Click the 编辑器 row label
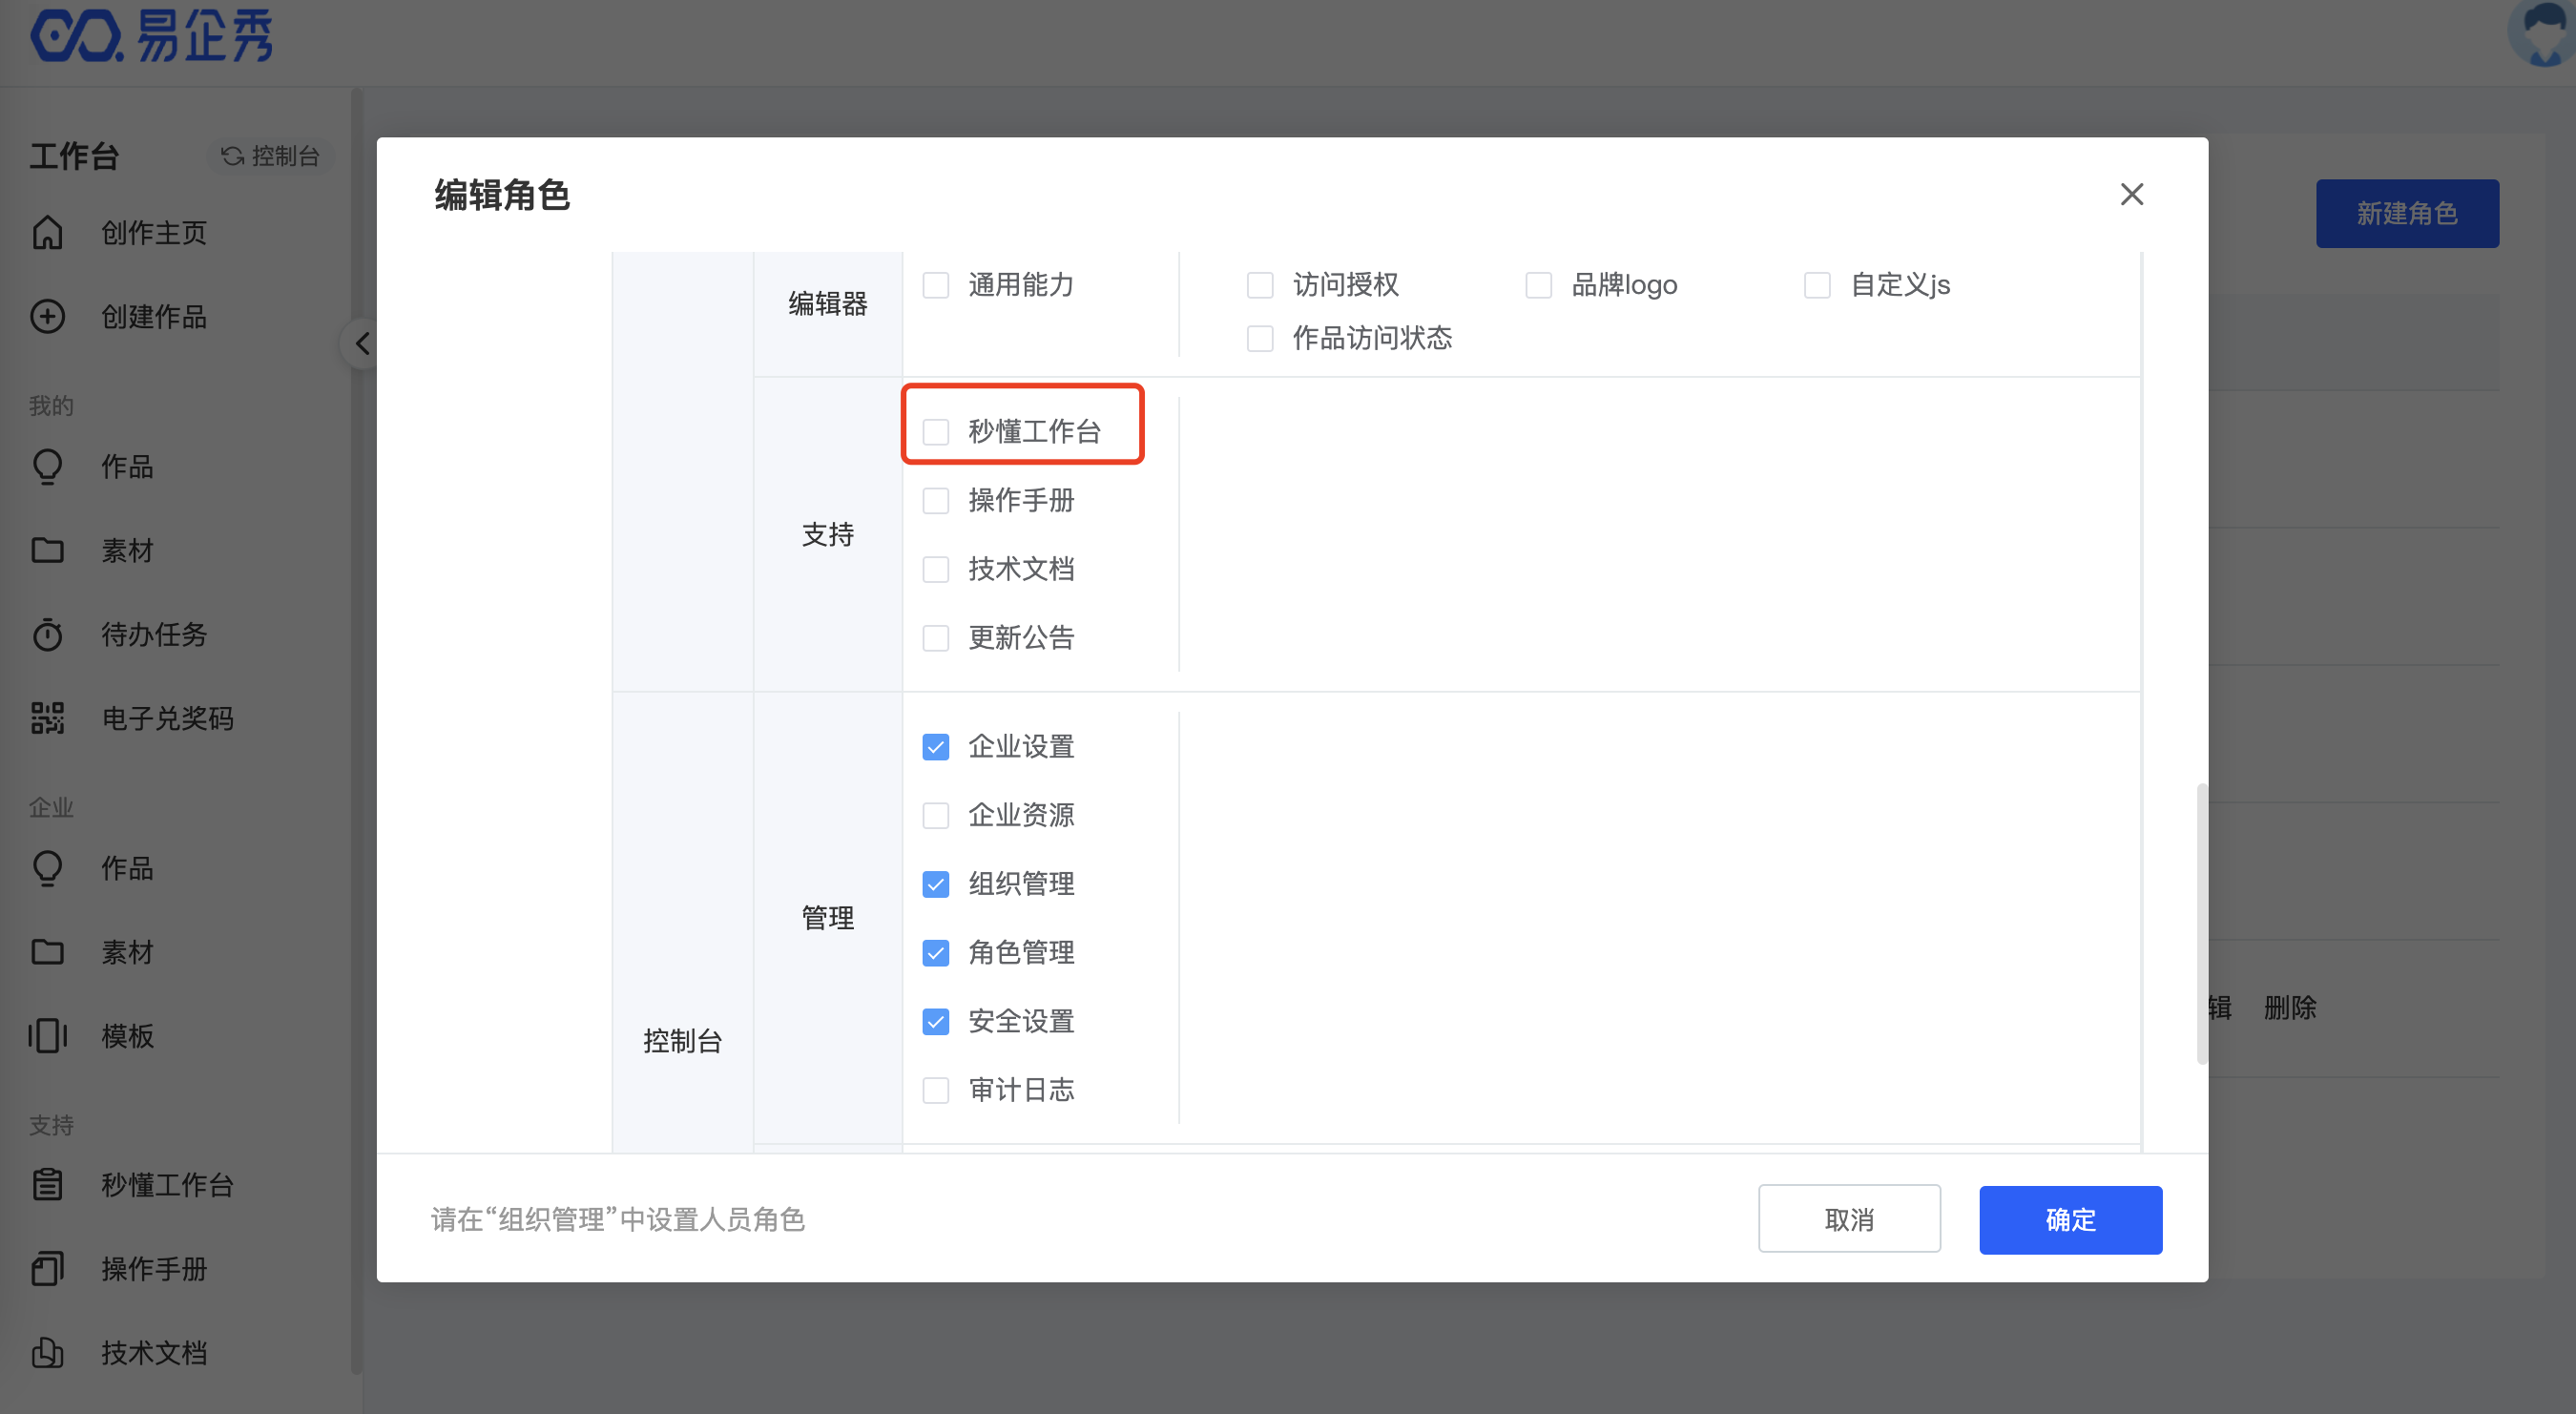The height and width of the screenshot is (1414, 2576). [x=828, y=303]
